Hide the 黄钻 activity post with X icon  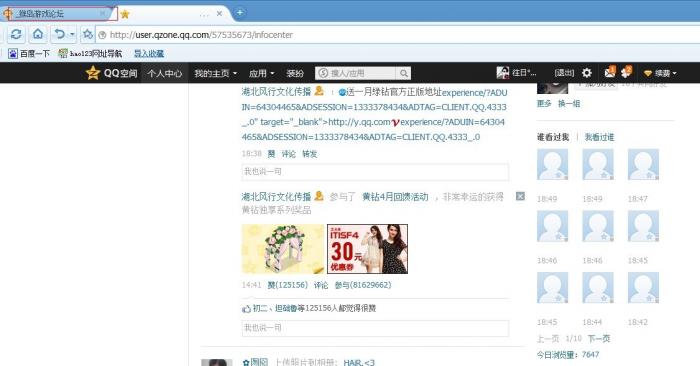pos(520,196)
